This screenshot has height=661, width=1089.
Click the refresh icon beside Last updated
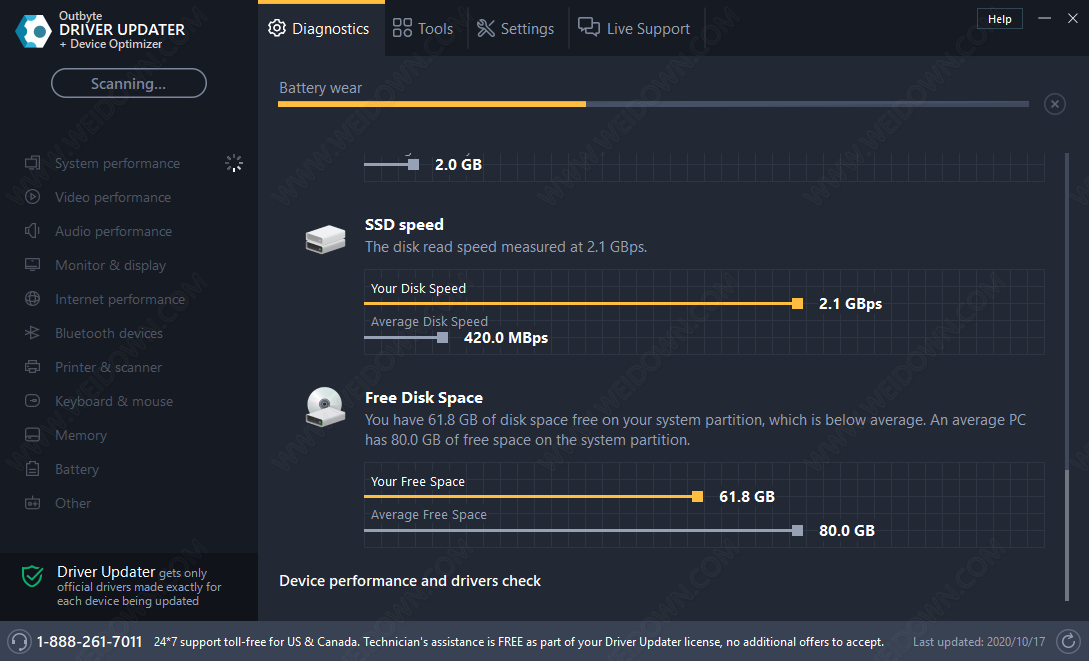(x=1067, y=642)
